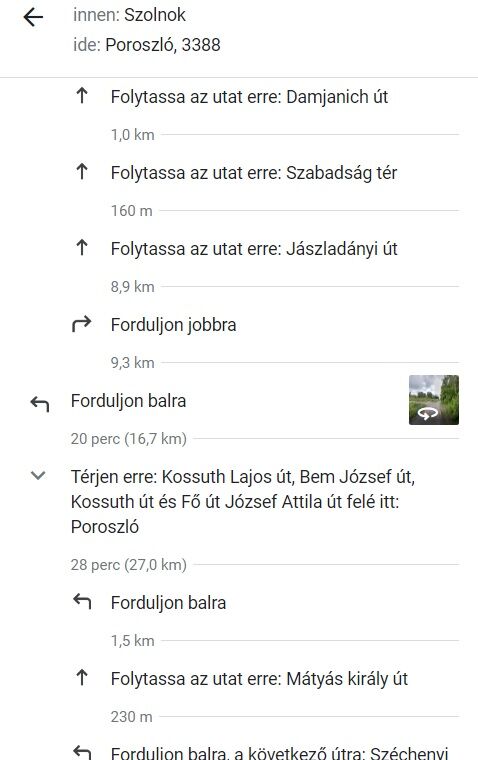Screen dimensions: 478x760
Task: Select the Forduljon balra step with photo
Action: click(128, 401)
